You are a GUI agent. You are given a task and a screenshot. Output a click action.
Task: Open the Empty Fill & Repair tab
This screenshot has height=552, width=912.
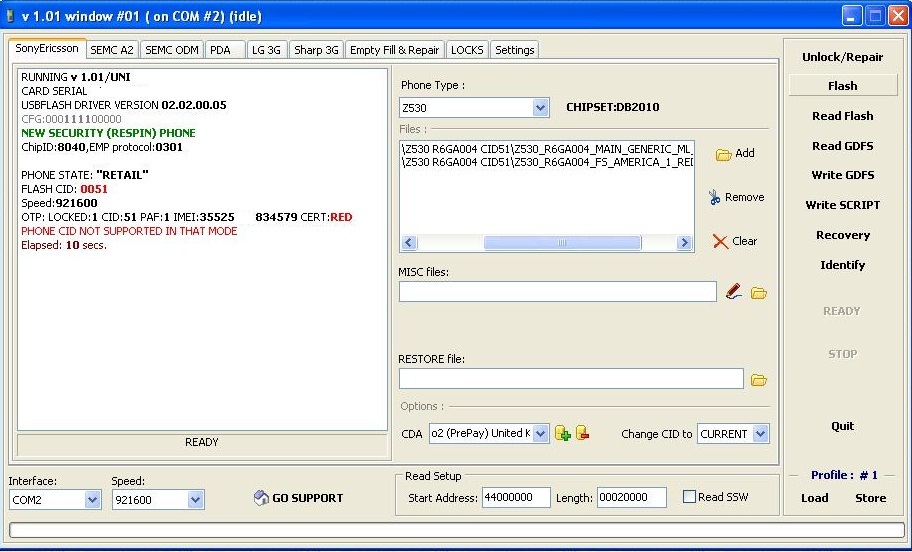coord(394,50)
